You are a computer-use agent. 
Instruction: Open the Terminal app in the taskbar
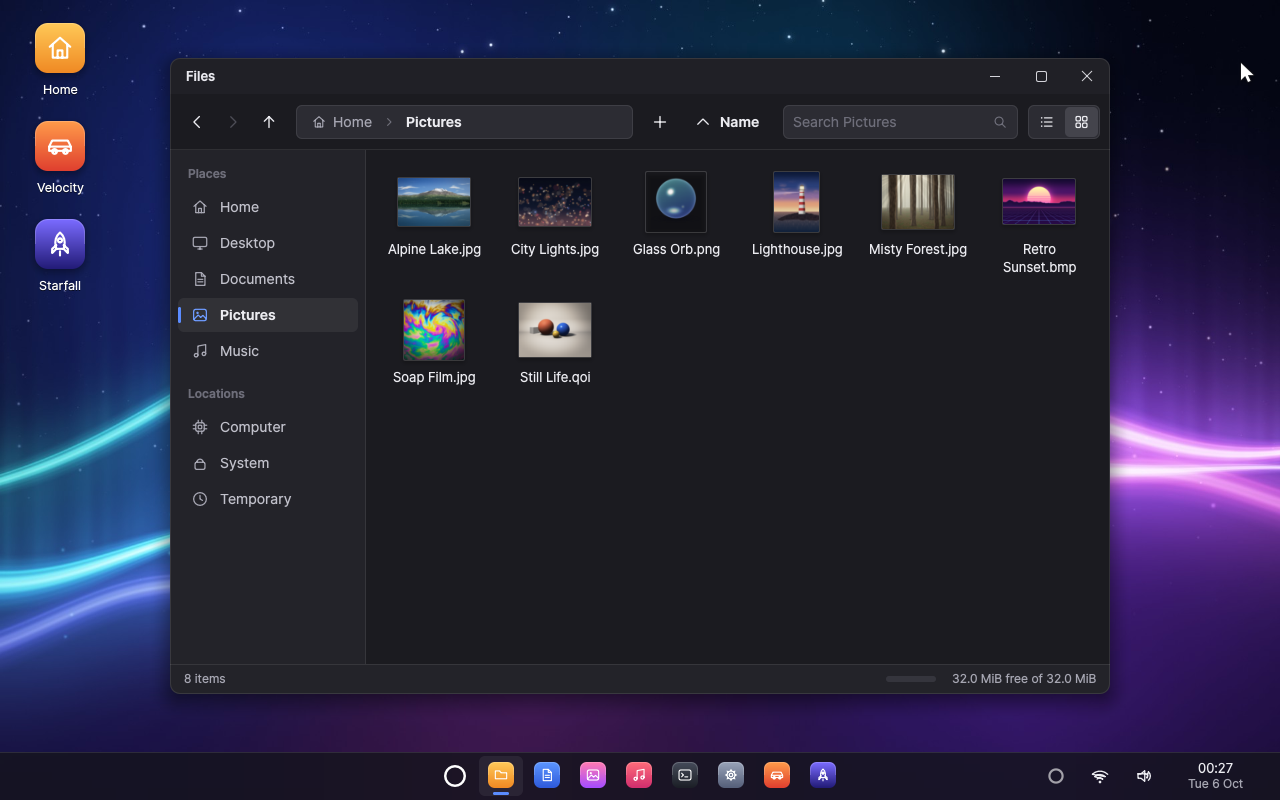coord(685,775)
